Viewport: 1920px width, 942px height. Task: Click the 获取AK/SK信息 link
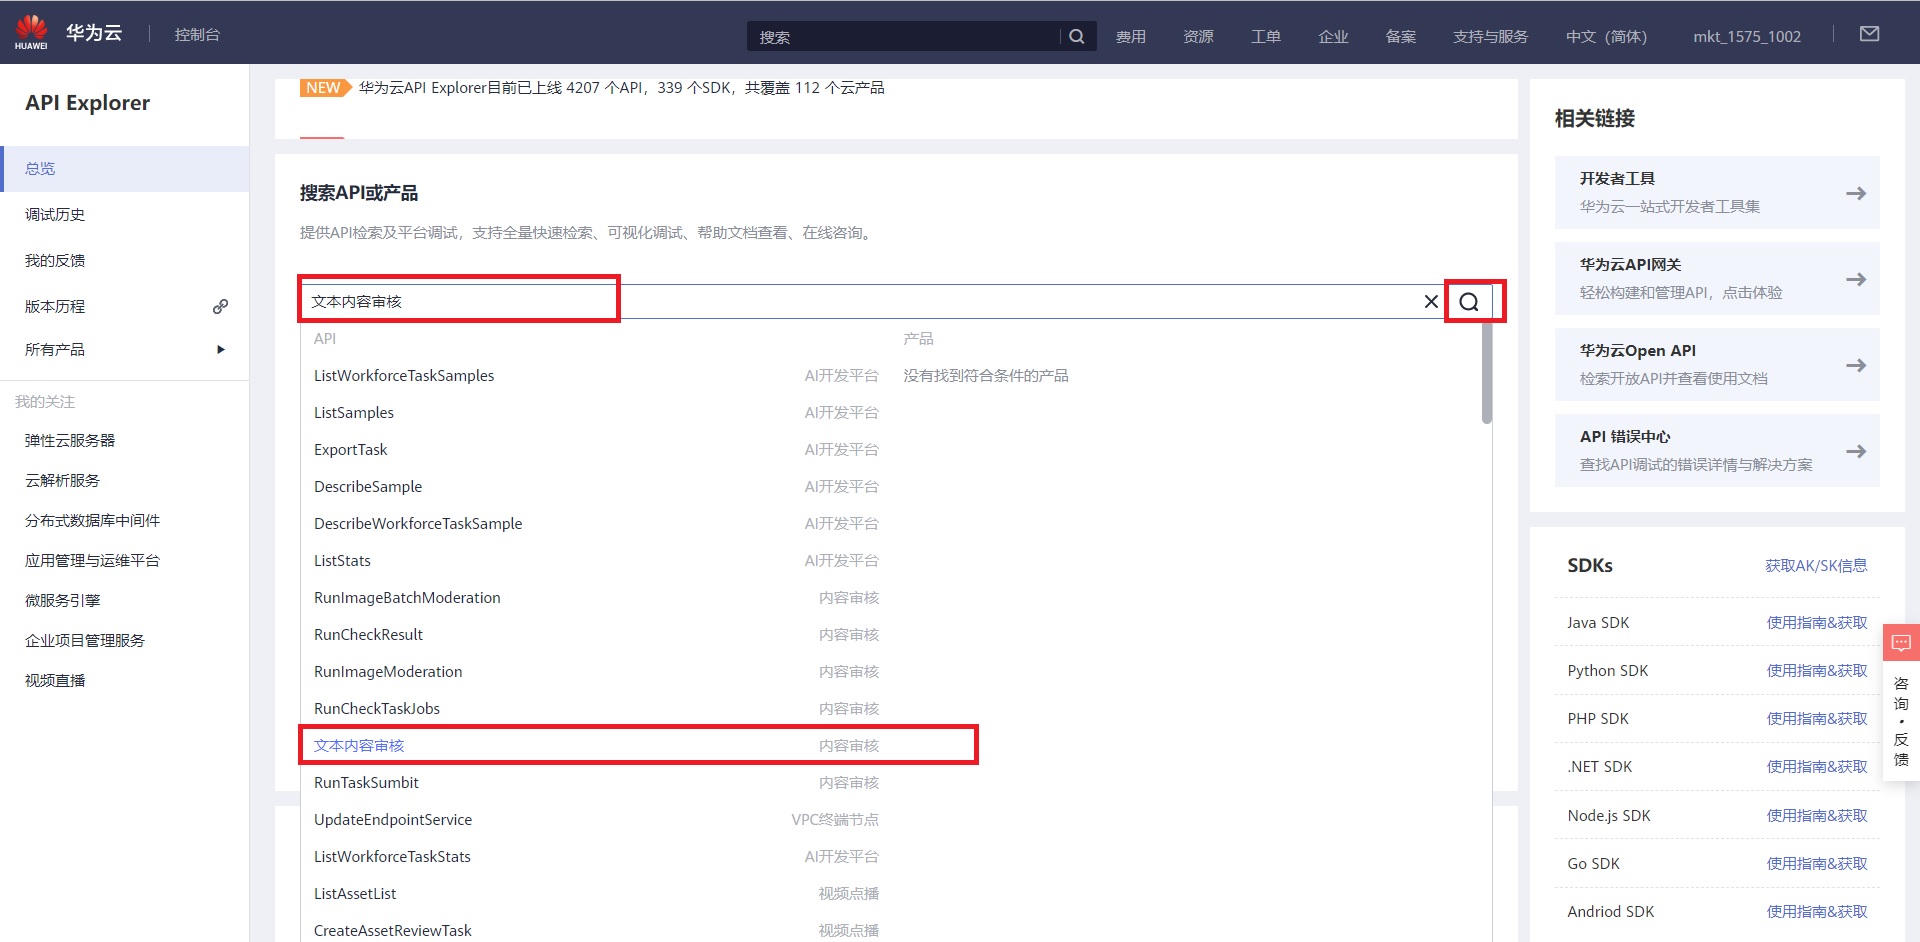(1816, 565)
